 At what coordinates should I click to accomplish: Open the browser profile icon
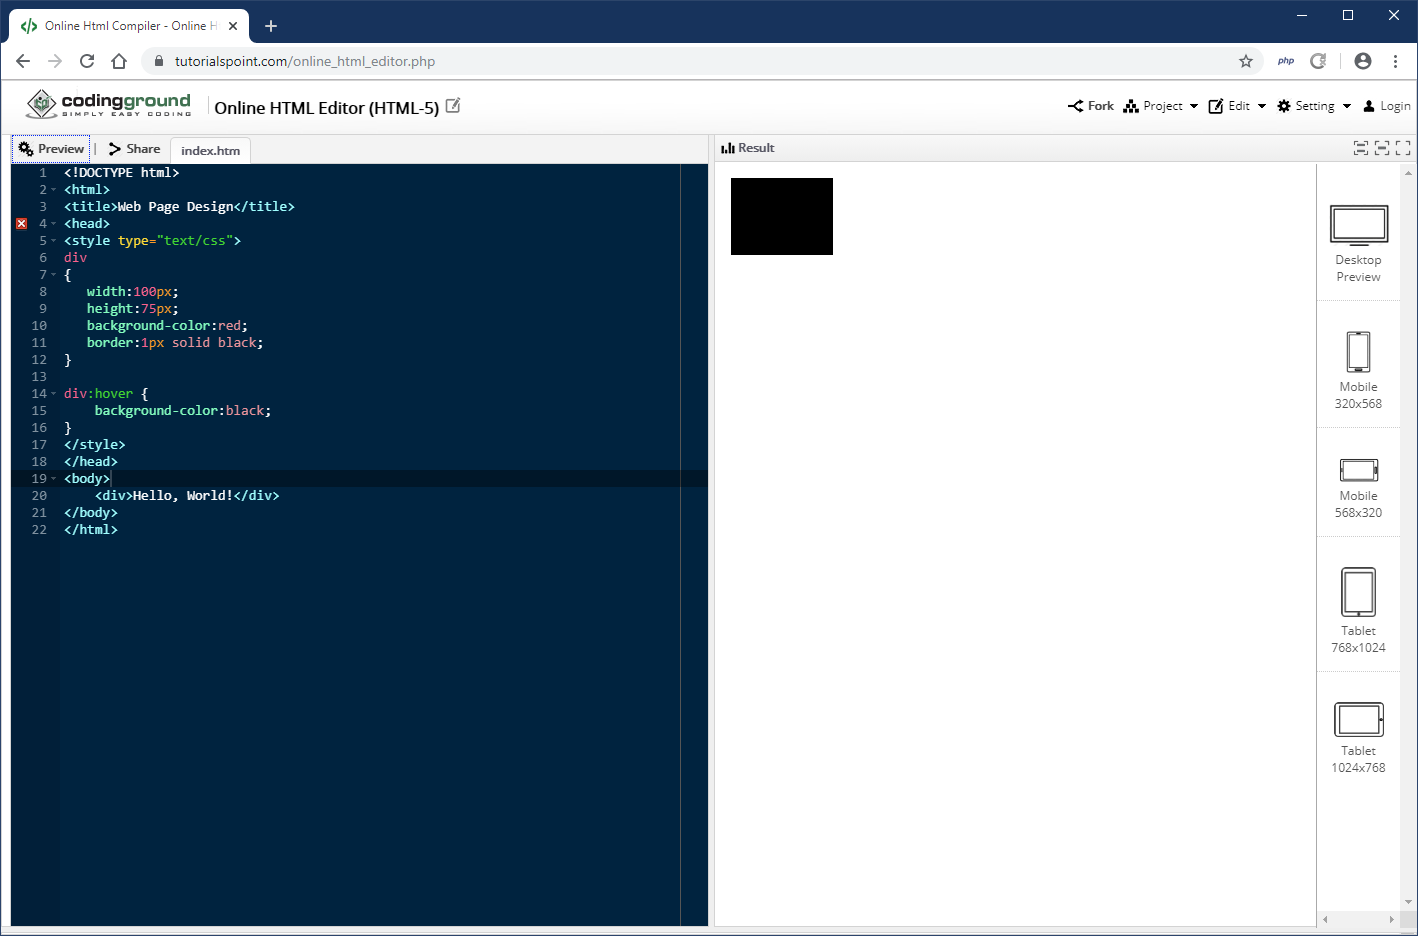[1363, 61]
